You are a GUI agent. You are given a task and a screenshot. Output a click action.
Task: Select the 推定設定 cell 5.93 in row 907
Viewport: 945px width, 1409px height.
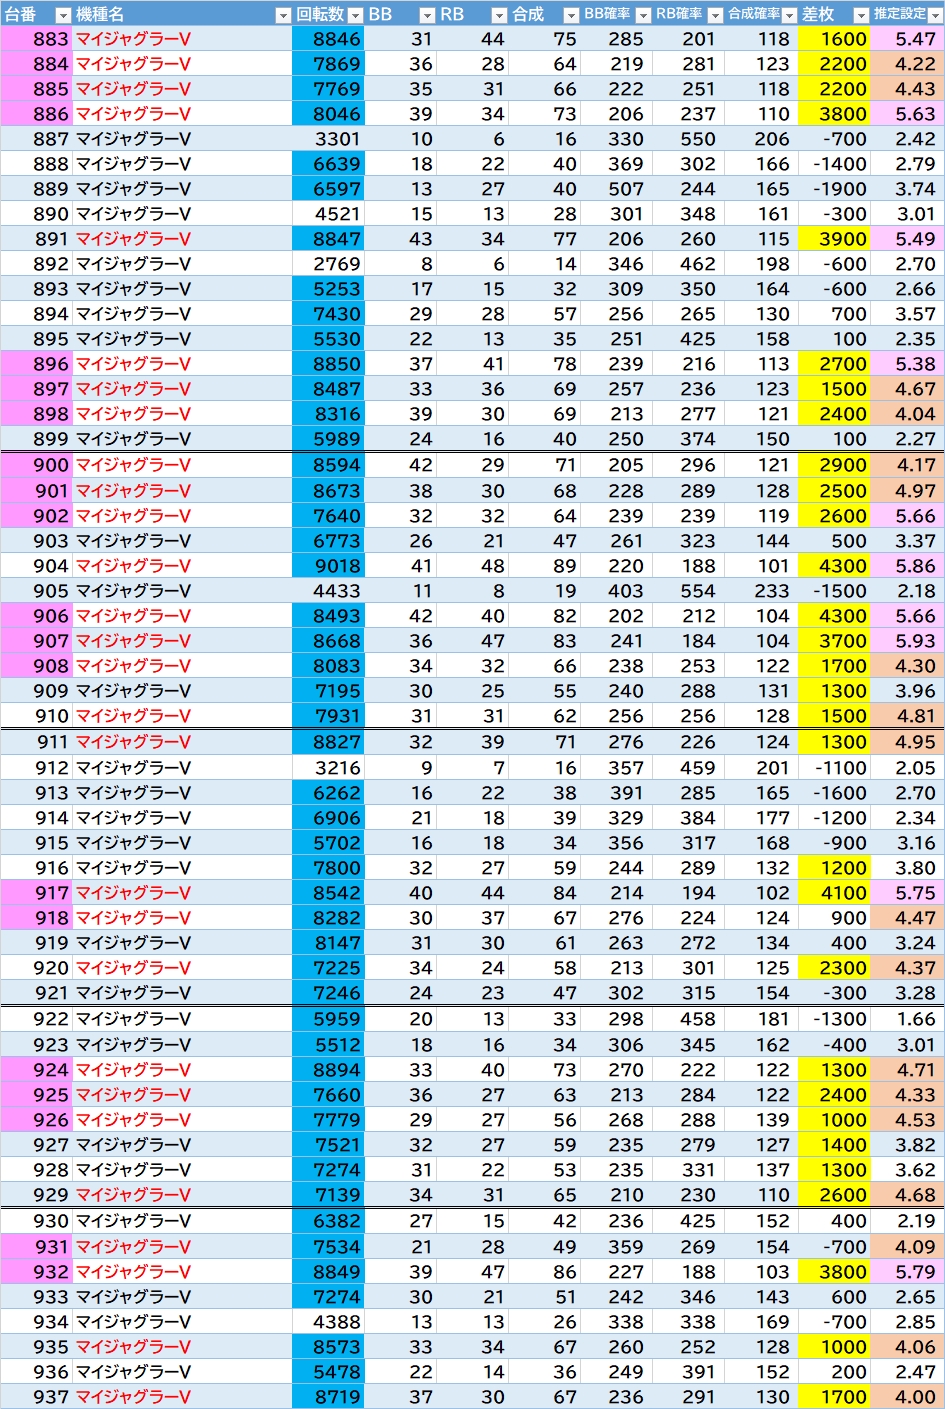(907, 641)
